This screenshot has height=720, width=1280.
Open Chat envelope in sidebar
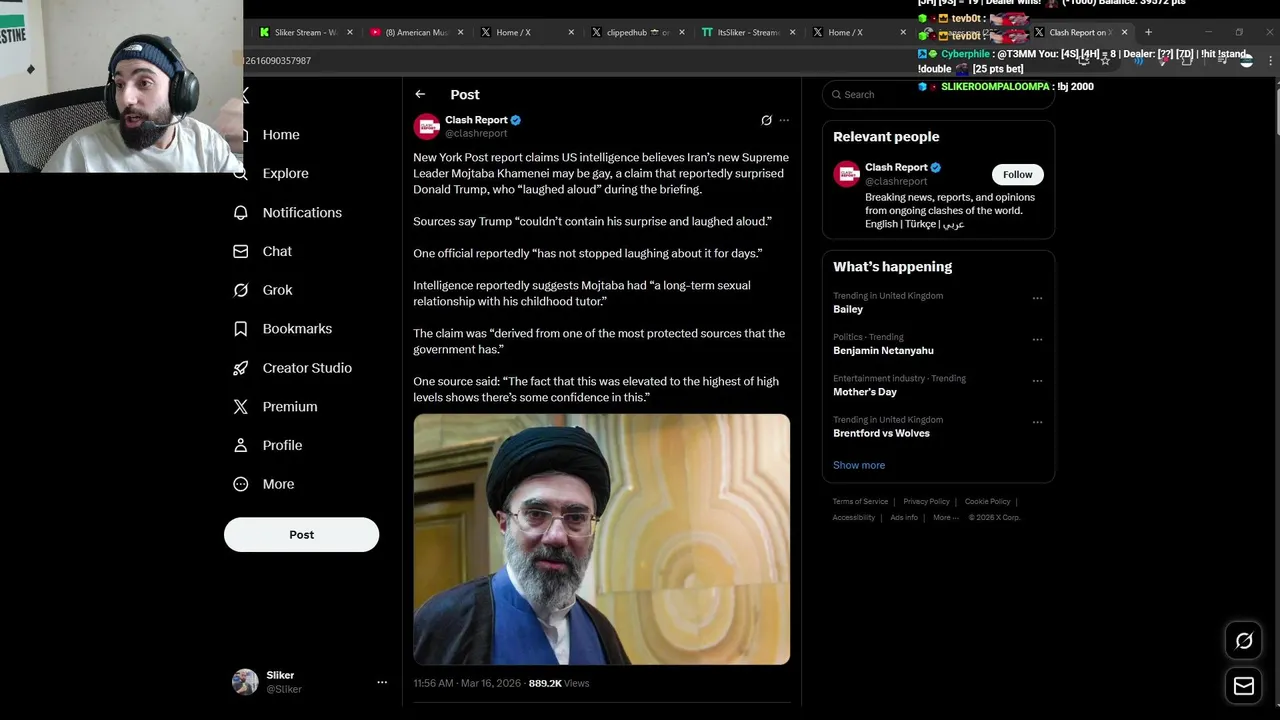tap(241, 251)
